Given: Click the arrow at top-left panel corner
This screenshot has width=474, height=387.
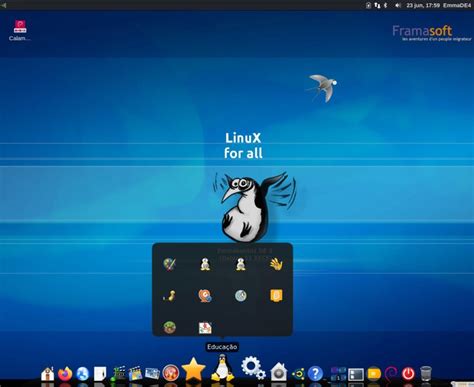Looking at the screenshot, I should (x=4, y=5).
